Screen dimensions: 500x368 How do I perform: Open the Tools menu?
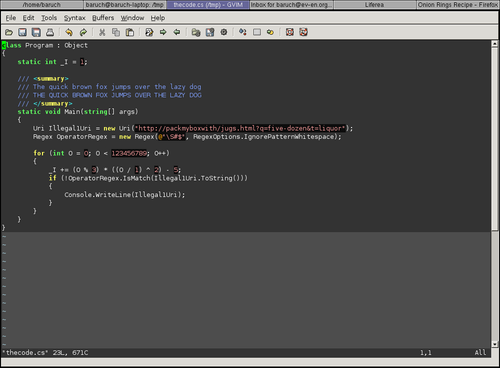49,18
